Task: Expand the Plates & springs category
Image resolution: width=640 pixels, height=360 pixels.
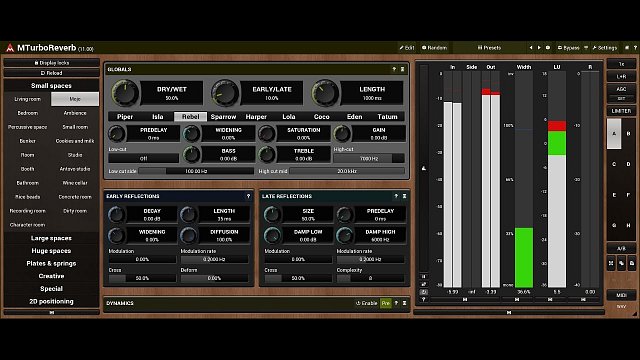Action: [x=51, y=263]
